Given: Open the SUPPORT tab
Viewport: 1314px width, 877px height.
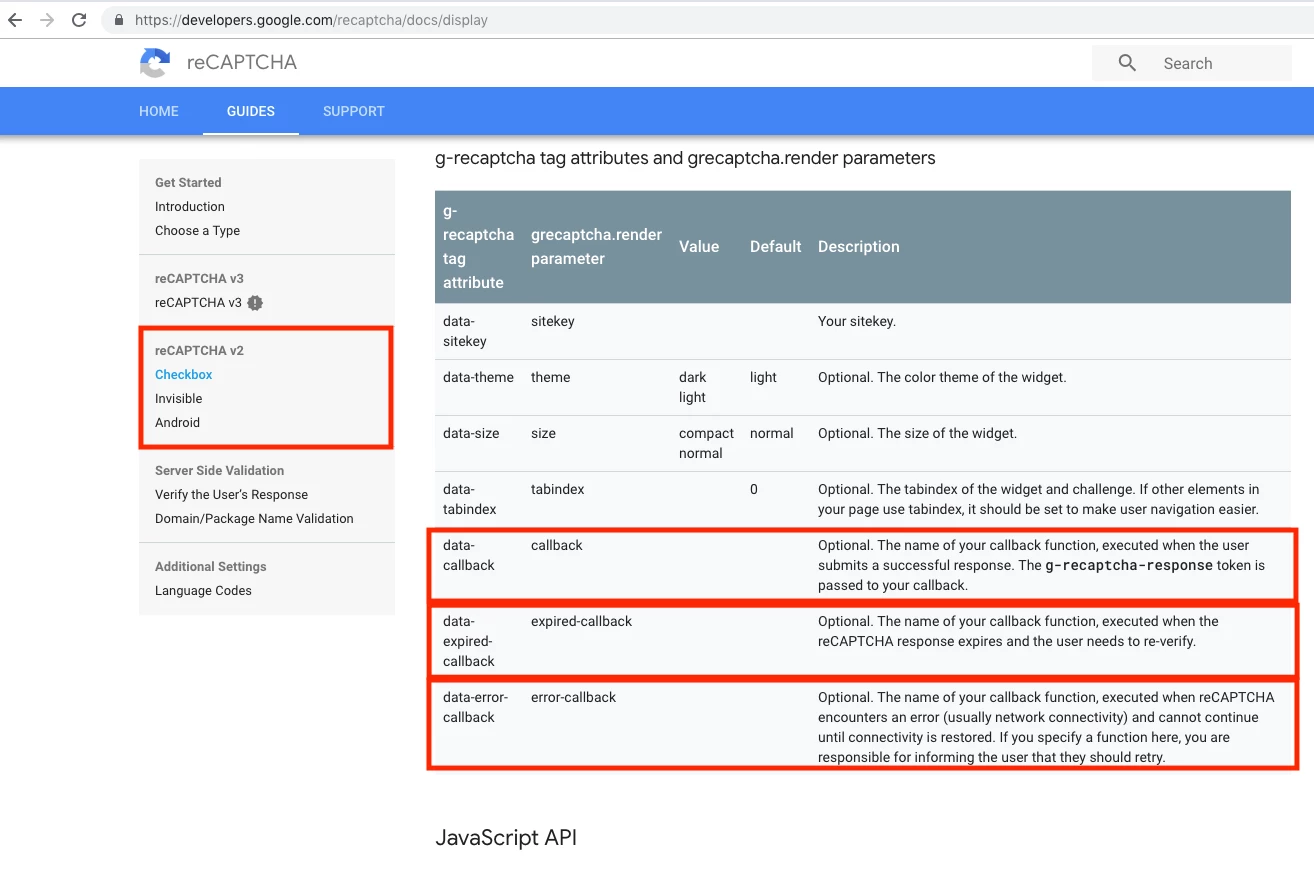Looking at the screenshot, I should (x=354, y=111).
